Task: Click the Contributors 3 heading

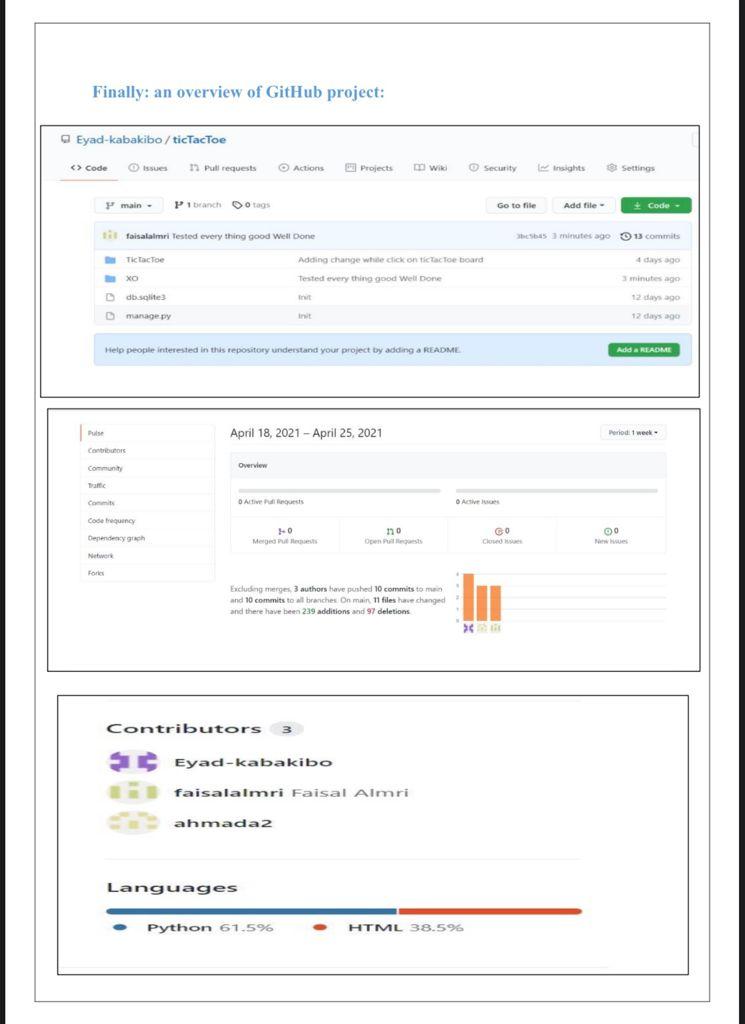Action: point(204,729)
